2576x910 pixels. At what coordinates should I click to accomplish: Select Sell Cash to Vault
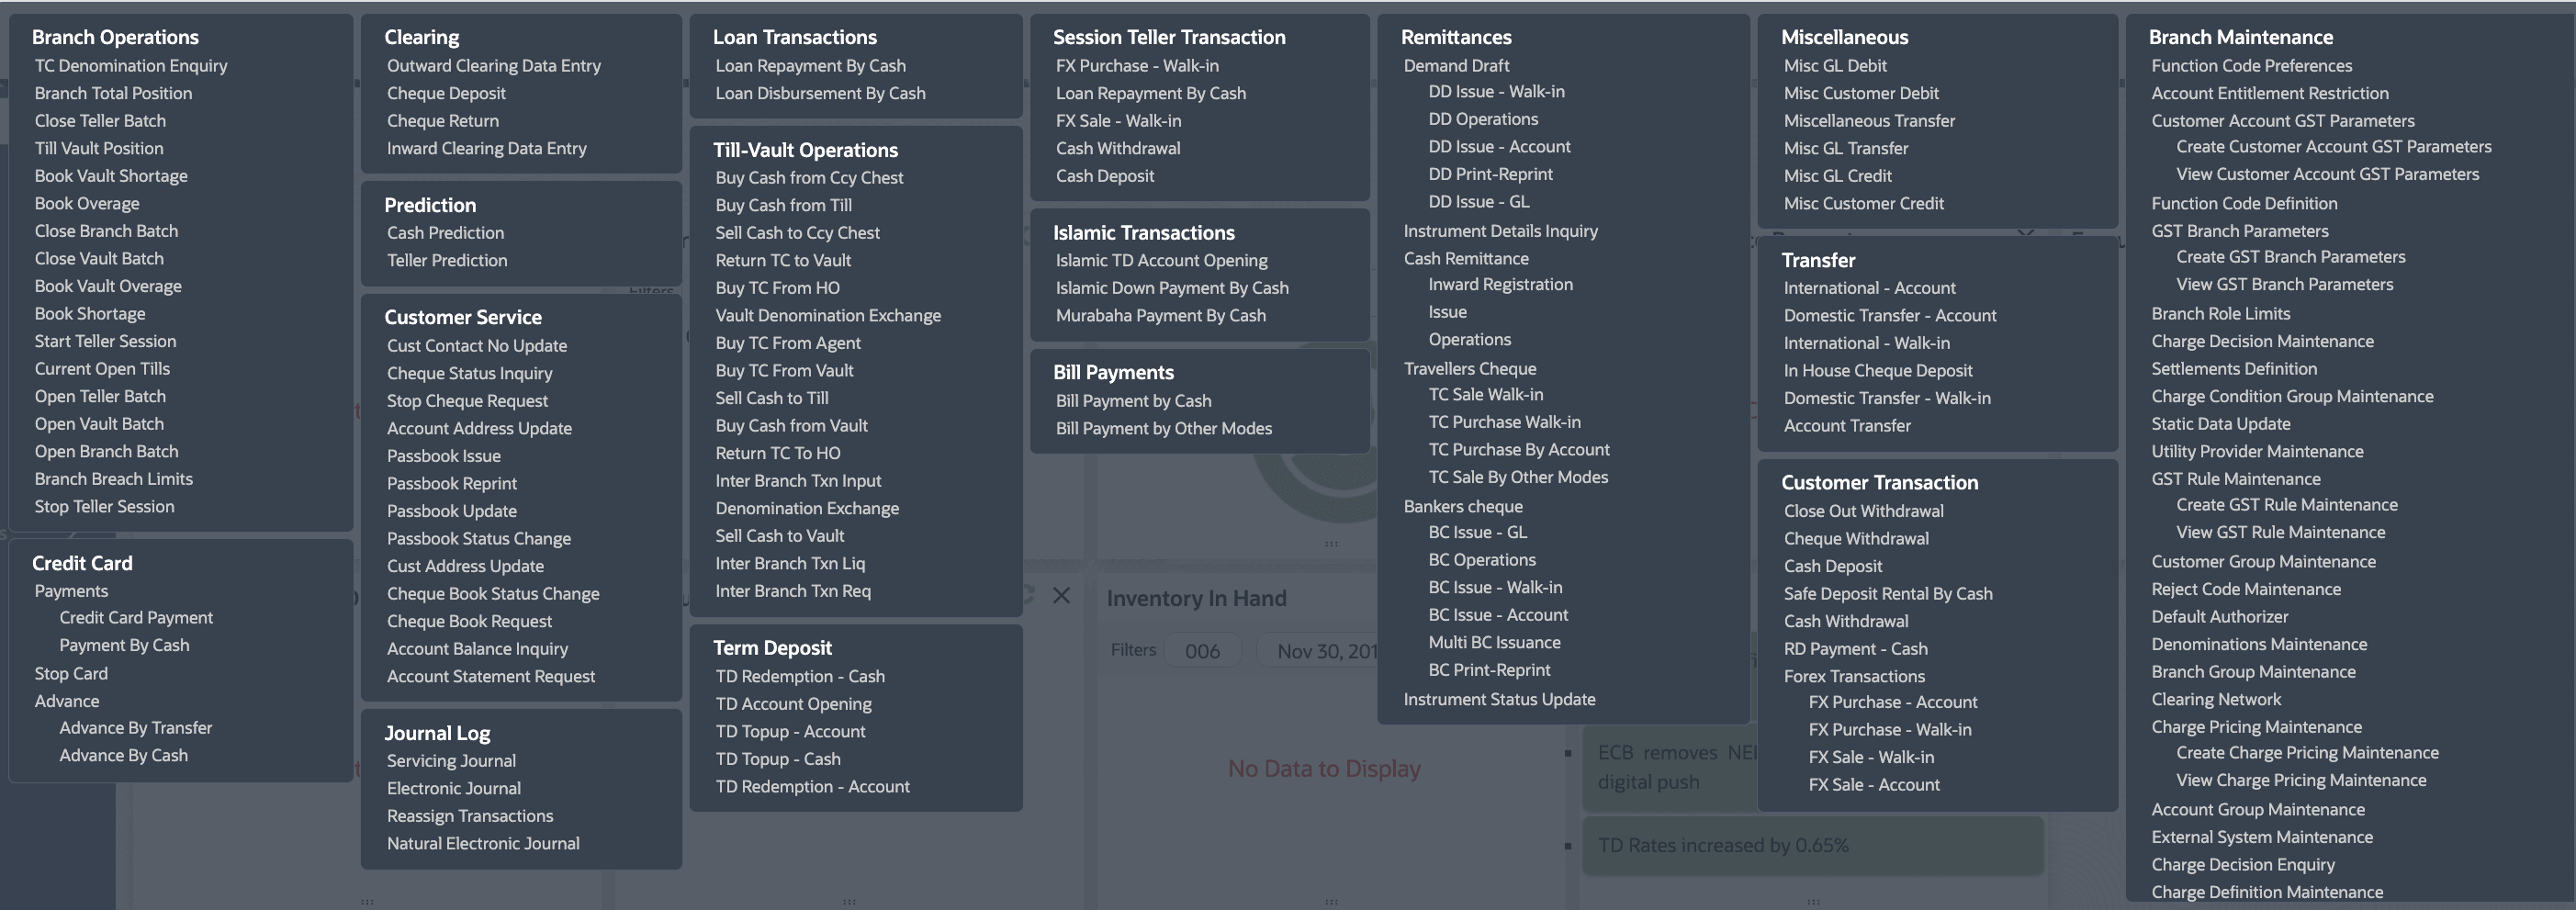tap(780, 536)
